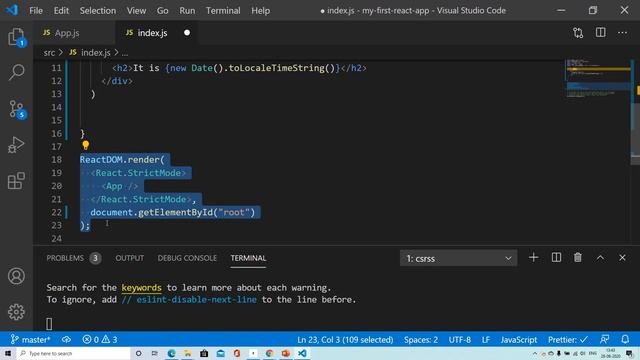Split the editor to the right
This screenshot has height=360, width=640.
600,33
